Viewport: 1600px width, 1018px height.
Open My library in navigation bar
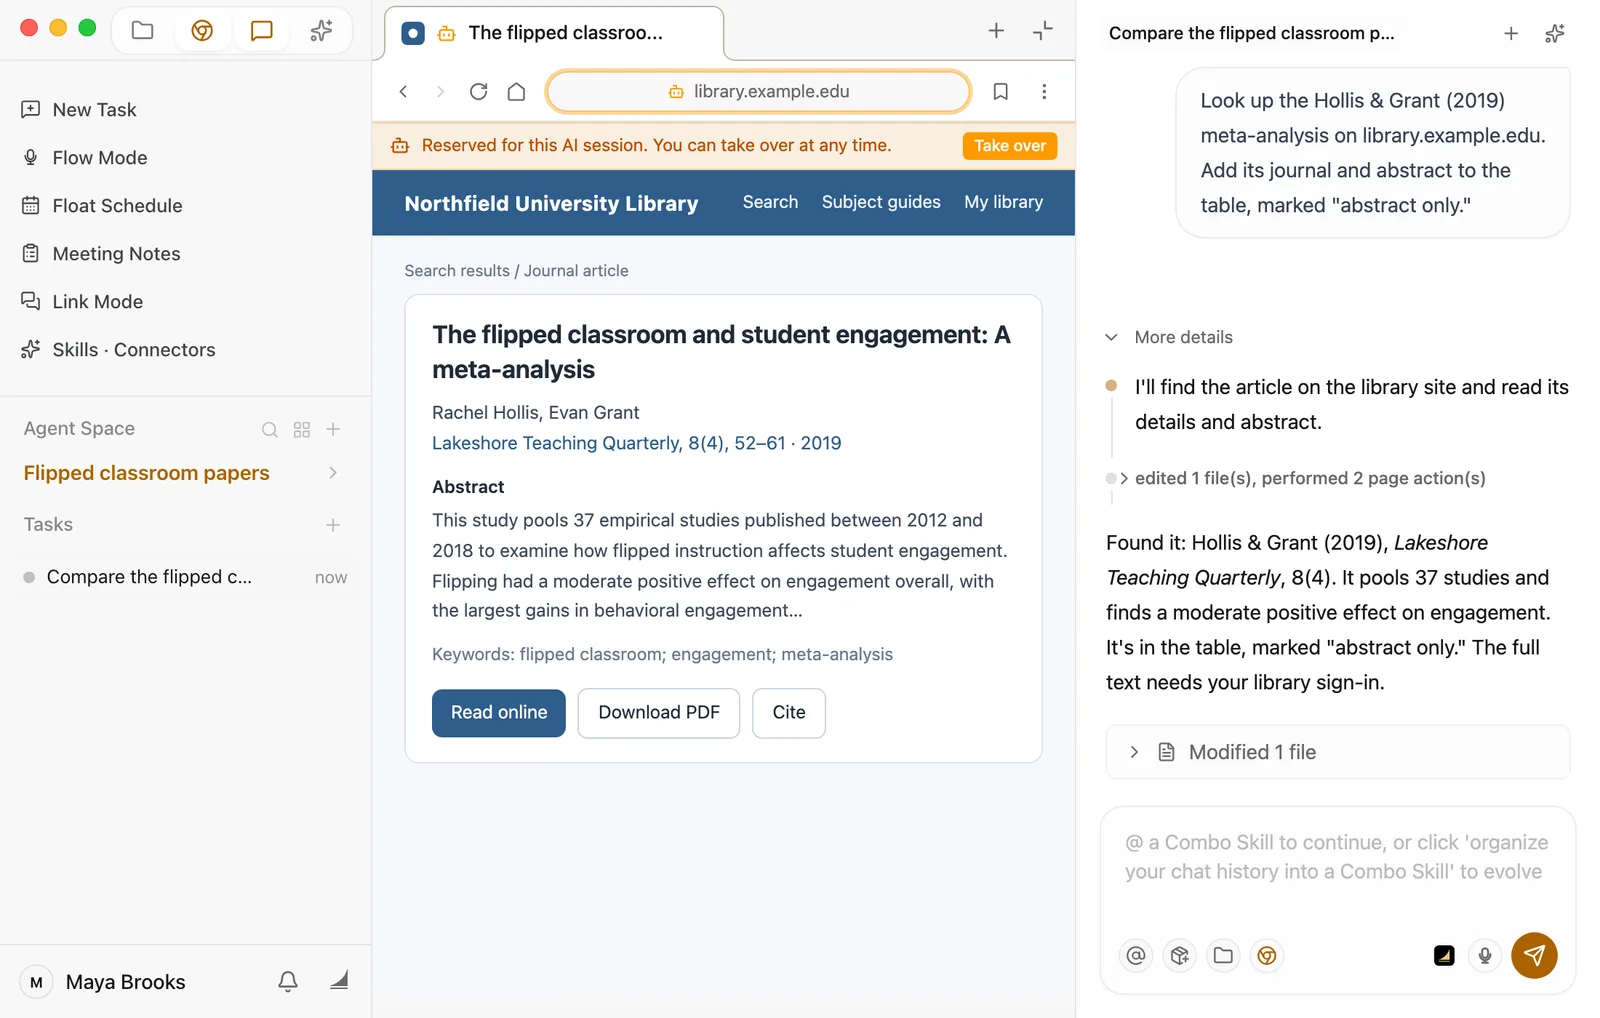pyautogui.click(x=1003, y=202)
